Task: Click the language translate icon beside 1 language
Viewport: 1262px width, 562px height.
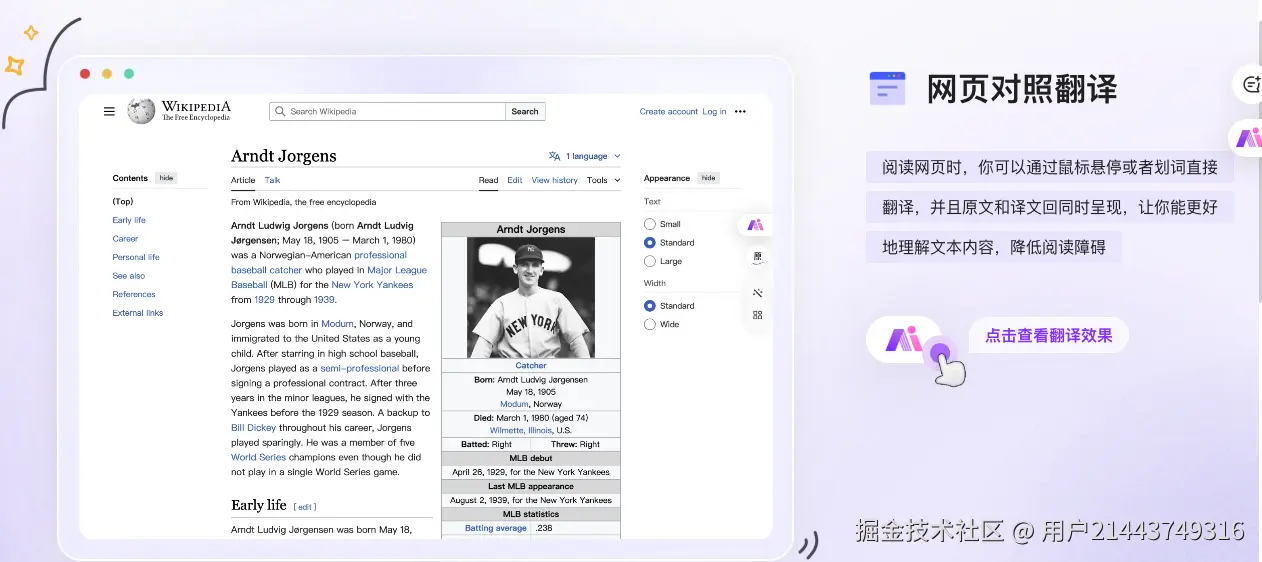Action: [x=554, y=156]
